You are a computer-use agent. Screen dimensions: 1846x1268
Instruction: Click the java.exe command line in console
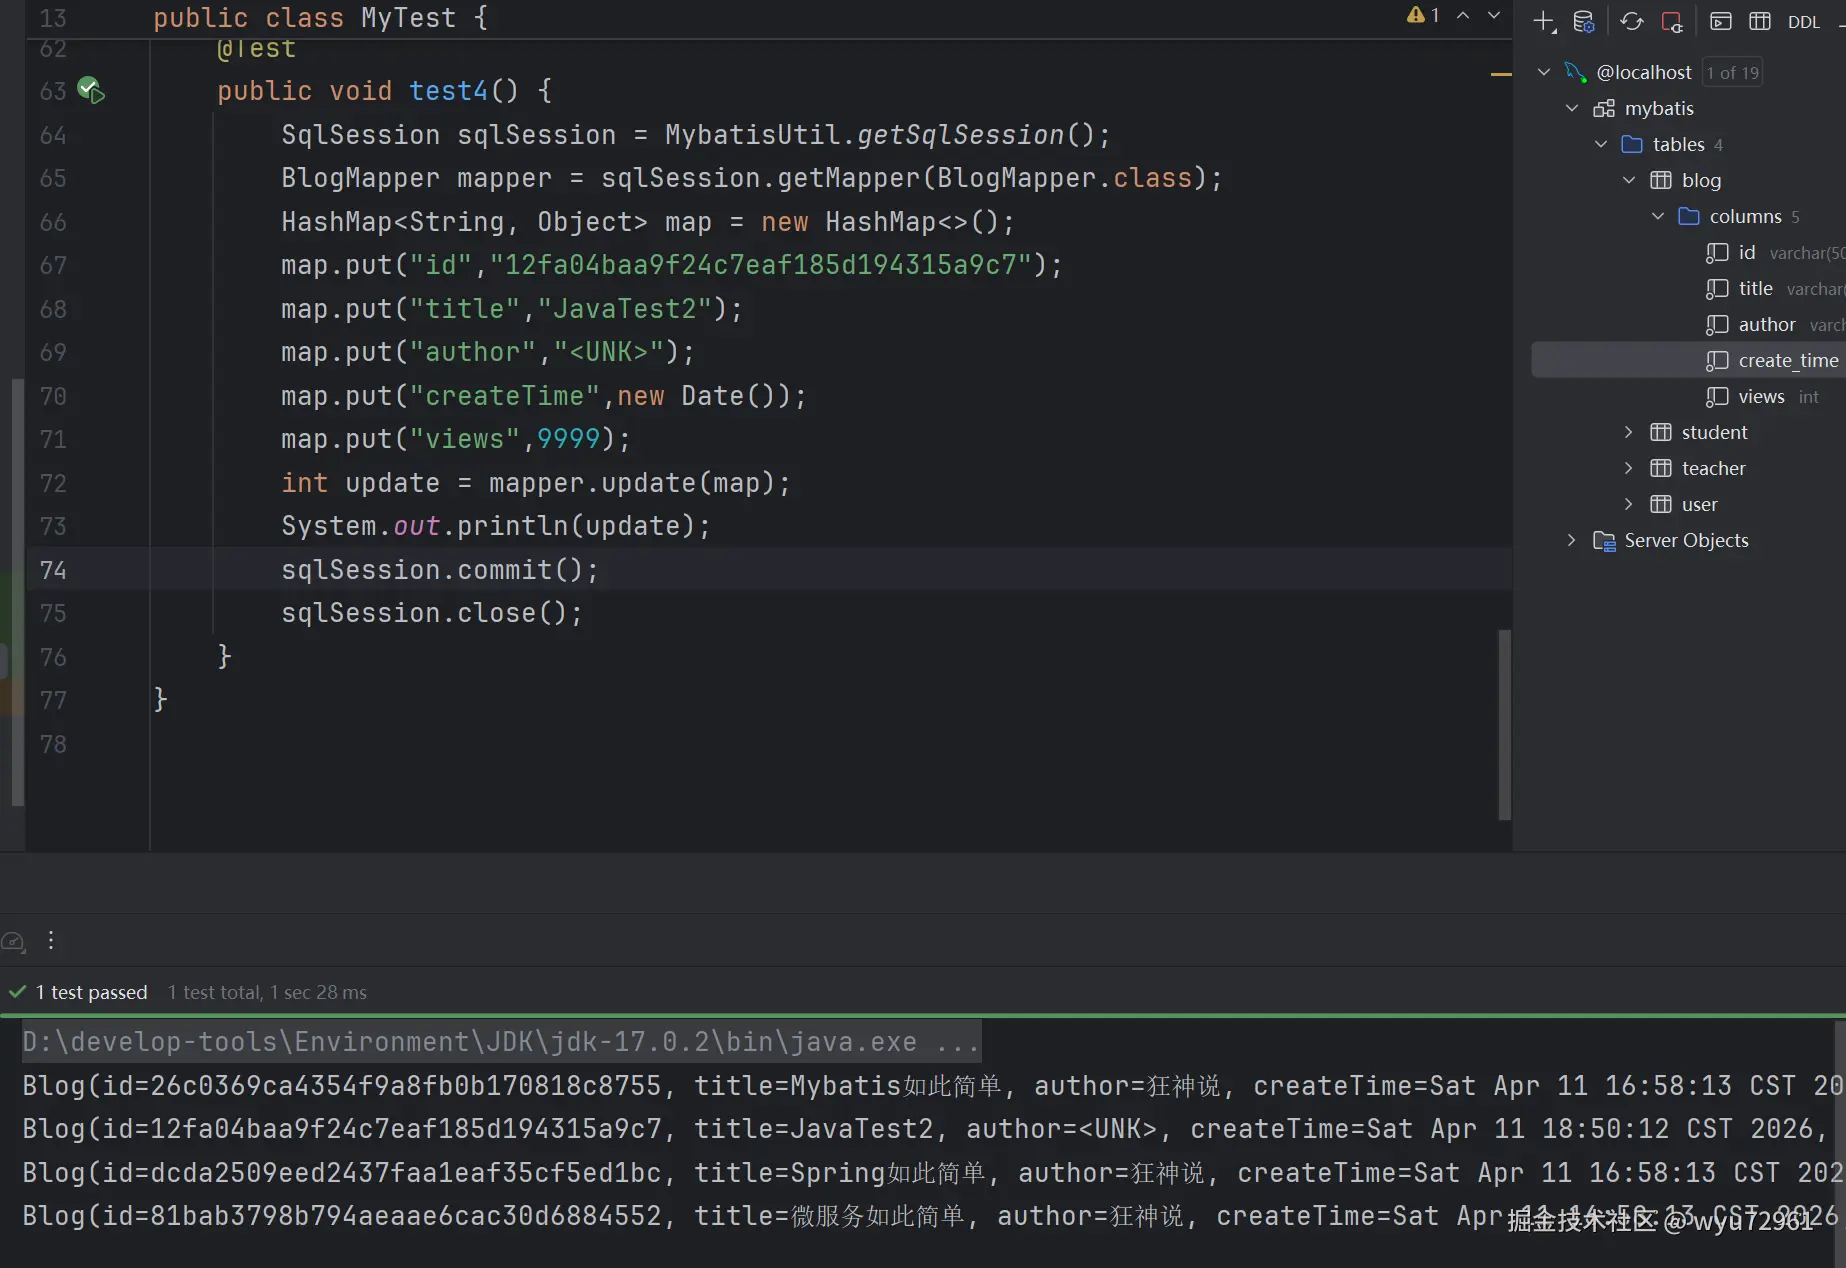pos(500,1042)
